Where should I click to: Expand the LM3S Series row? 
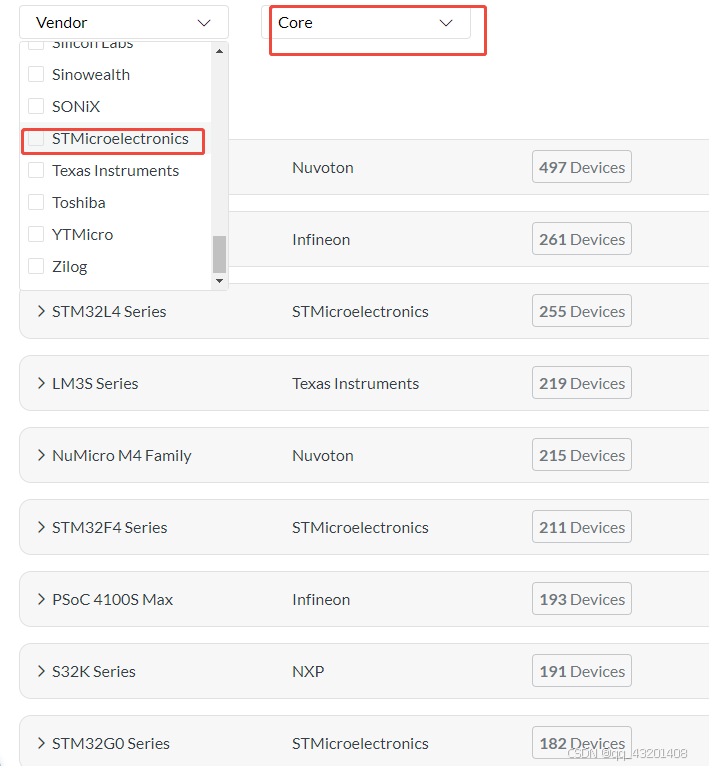pyautogui.click(x=42, y=383)
